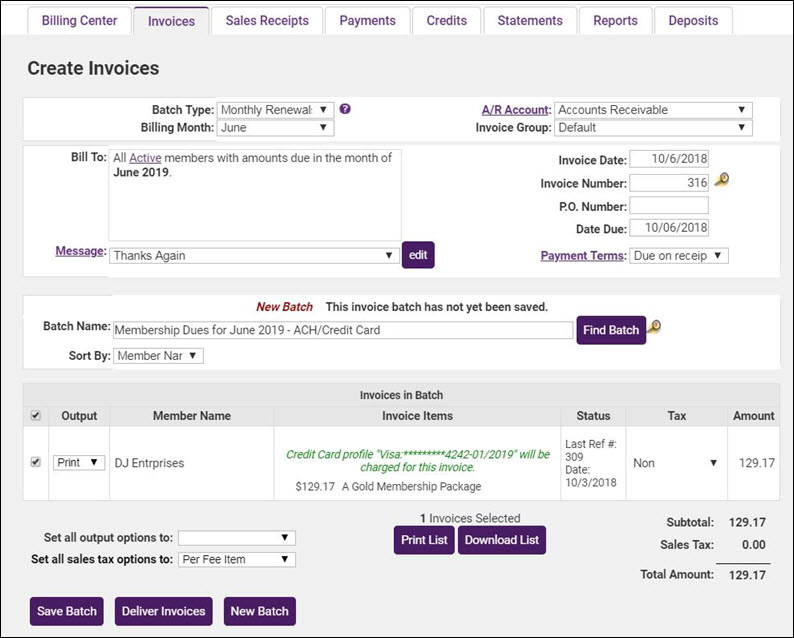Click the key icon beside Invoice Number
The width and height of the screenshot is (794, 638).
(721, 181)
